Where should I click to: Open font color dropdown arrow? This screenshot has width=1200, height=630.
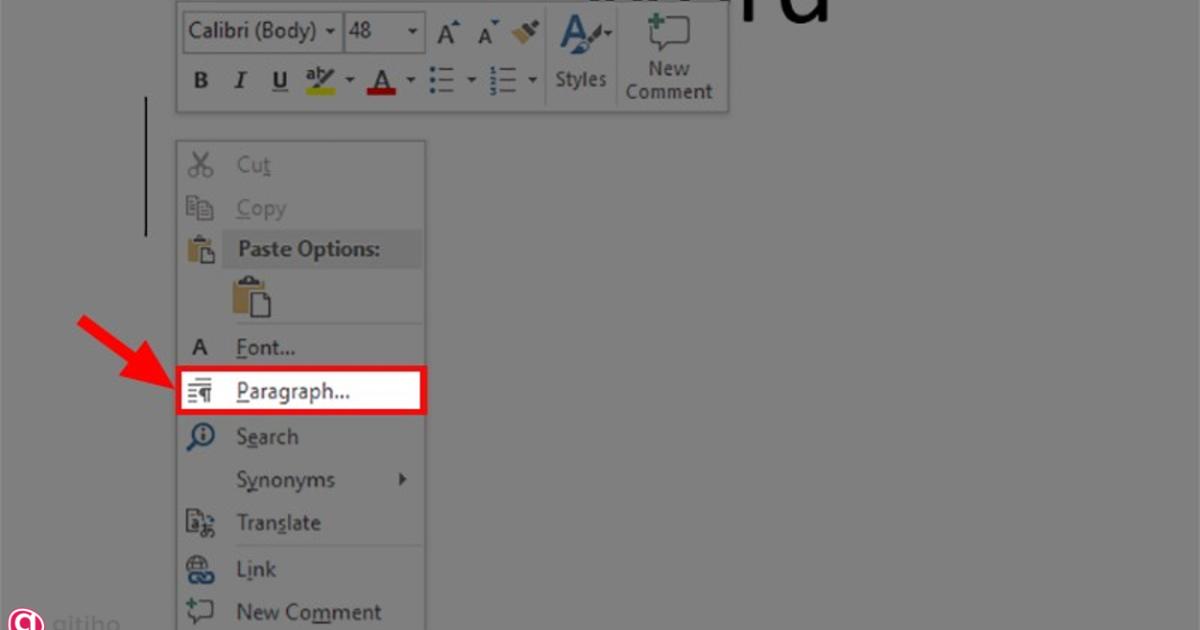pos(410,80)
